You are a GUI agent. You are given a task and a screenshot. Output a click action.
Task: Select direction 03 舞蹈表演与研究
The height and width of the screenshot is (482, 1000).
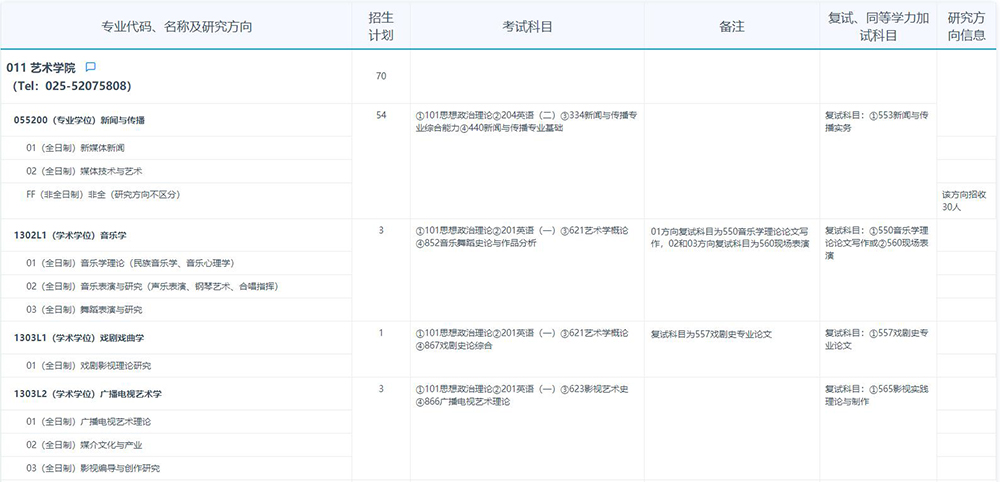pyautogui.click(x=84, y=309)
